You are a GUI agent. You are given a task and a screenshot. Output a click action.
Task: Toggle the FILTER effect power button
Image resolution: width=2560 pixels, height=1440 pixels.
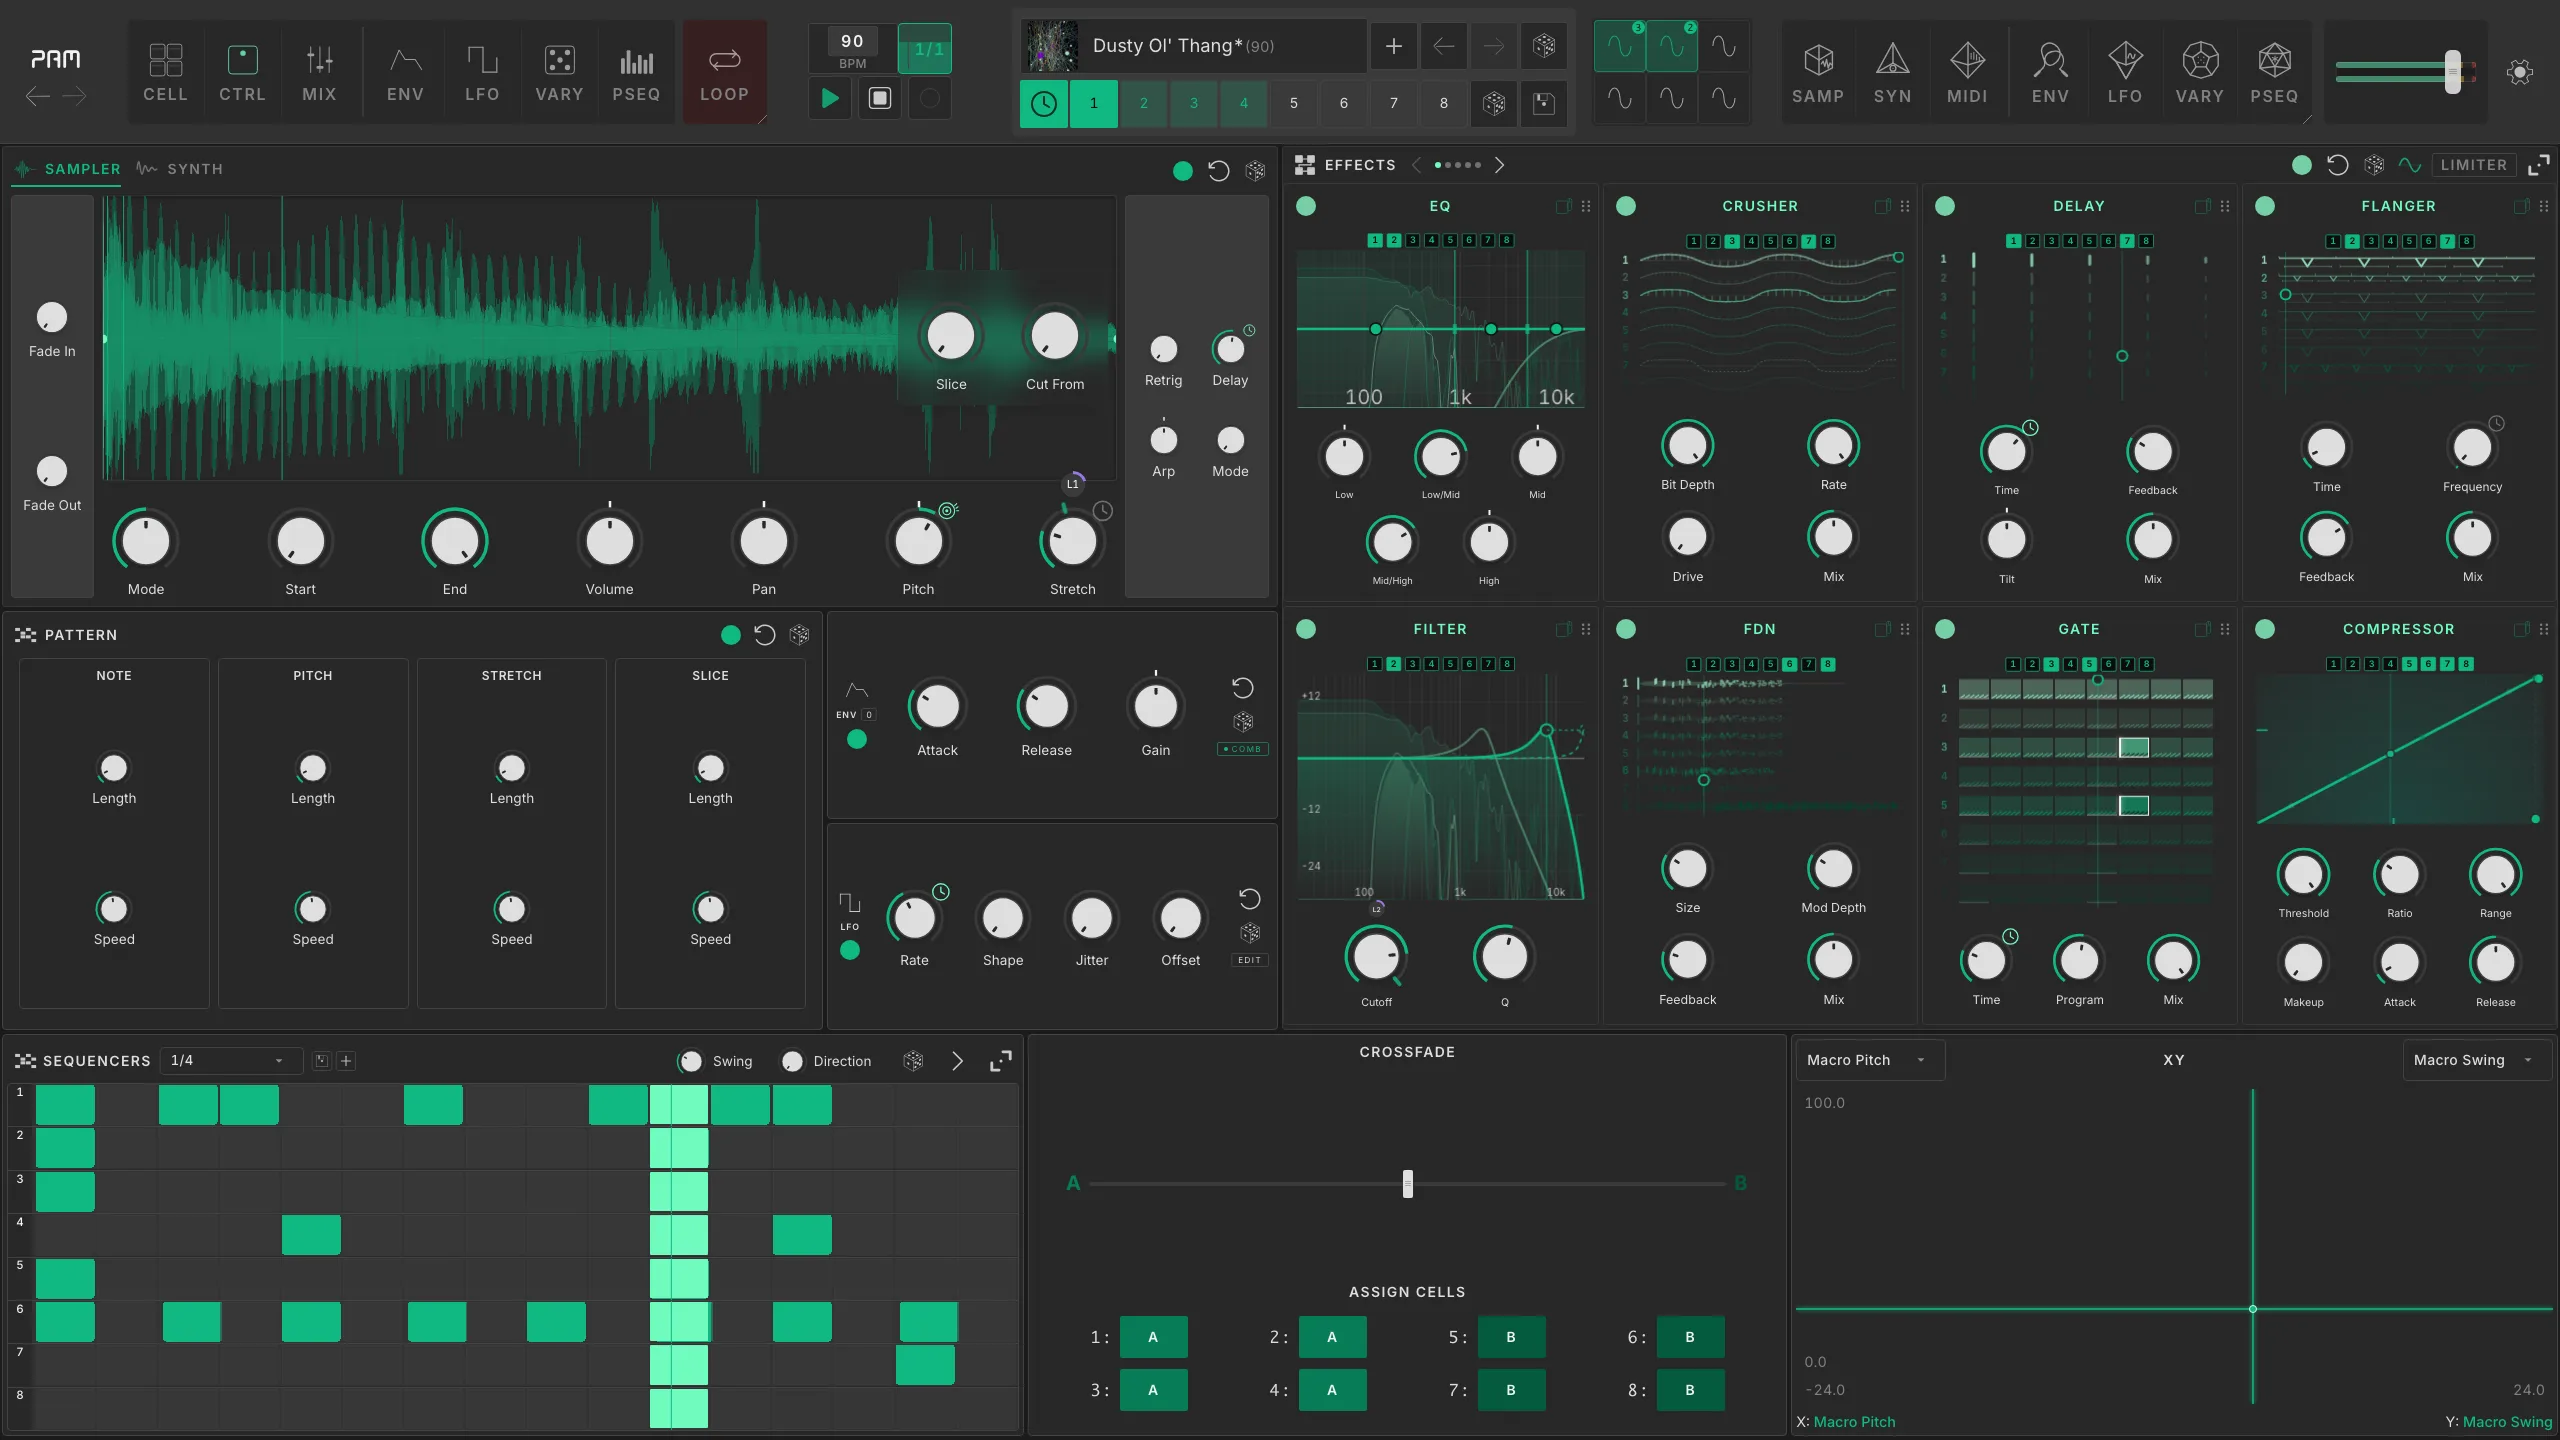[x=1306, y=629]
